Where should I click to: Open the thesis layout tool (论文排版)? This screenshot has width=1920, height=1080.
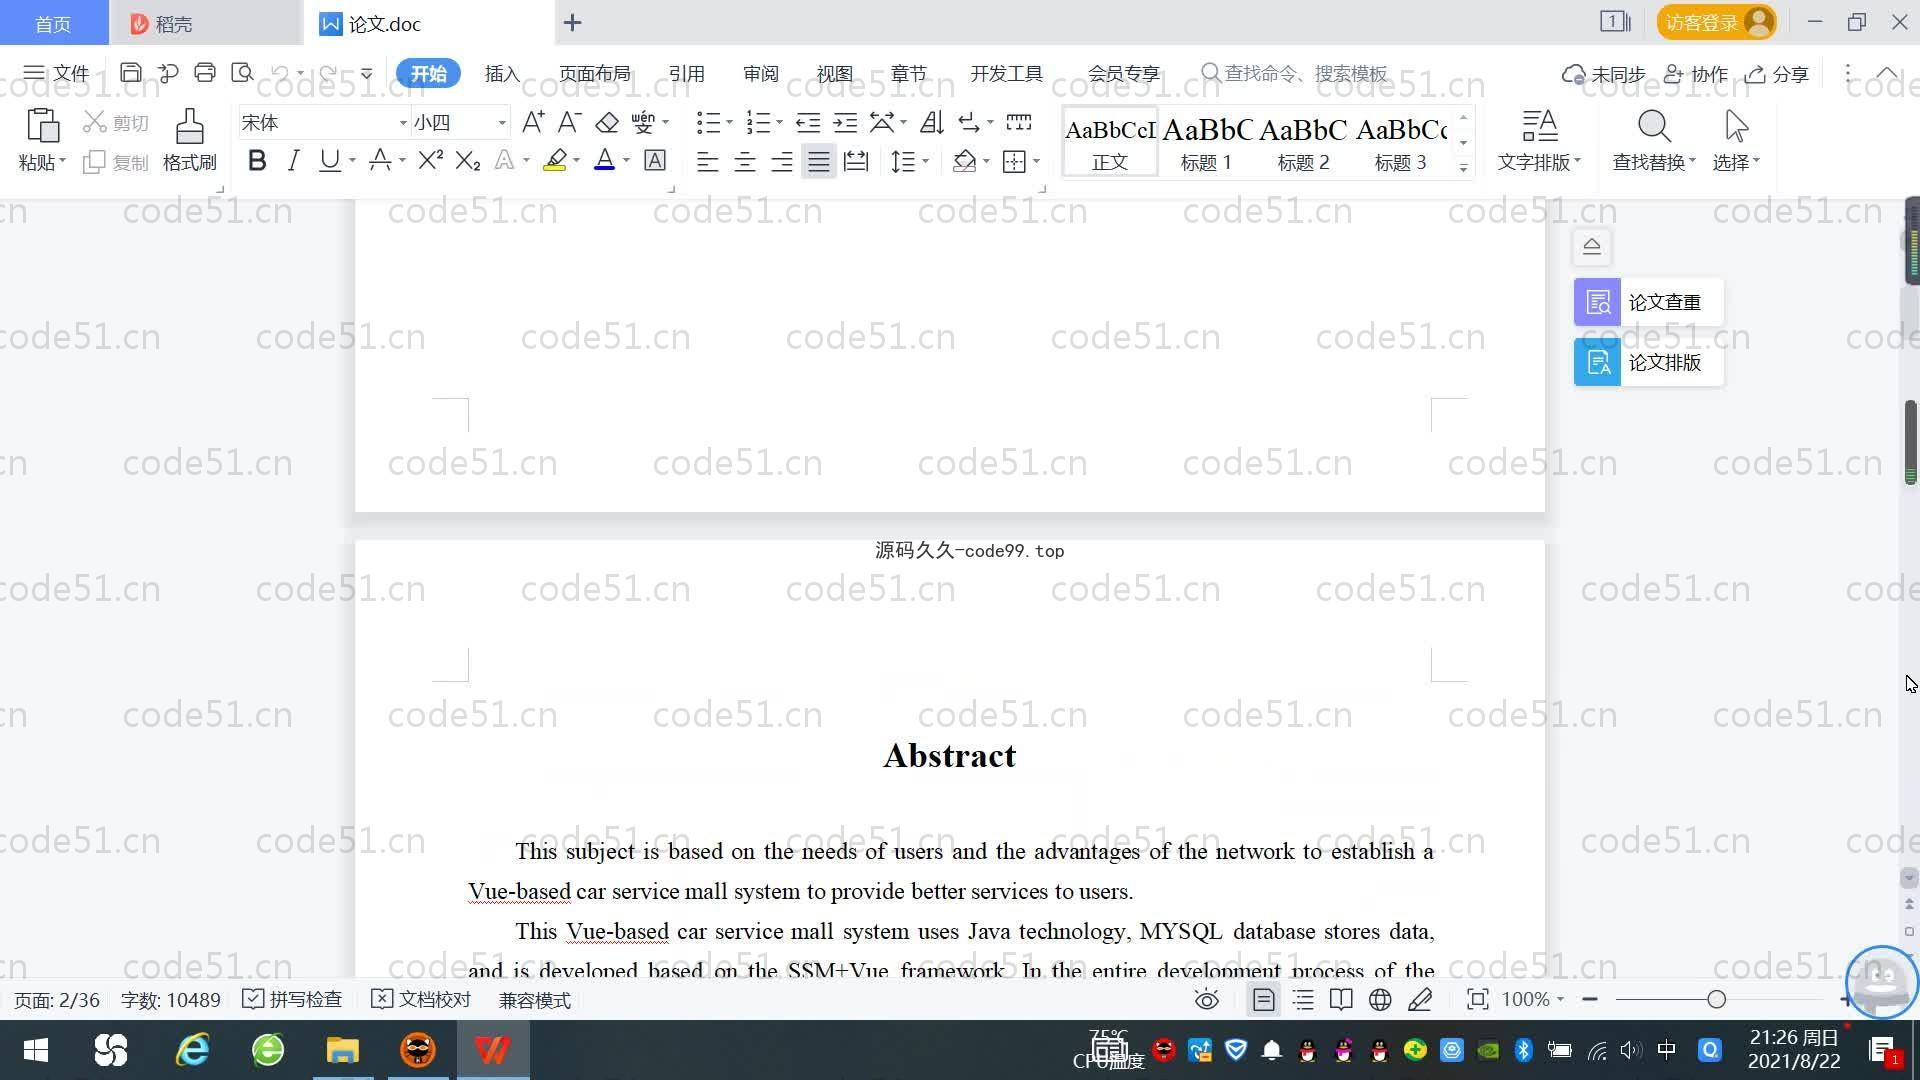(x=1648, y=362)
